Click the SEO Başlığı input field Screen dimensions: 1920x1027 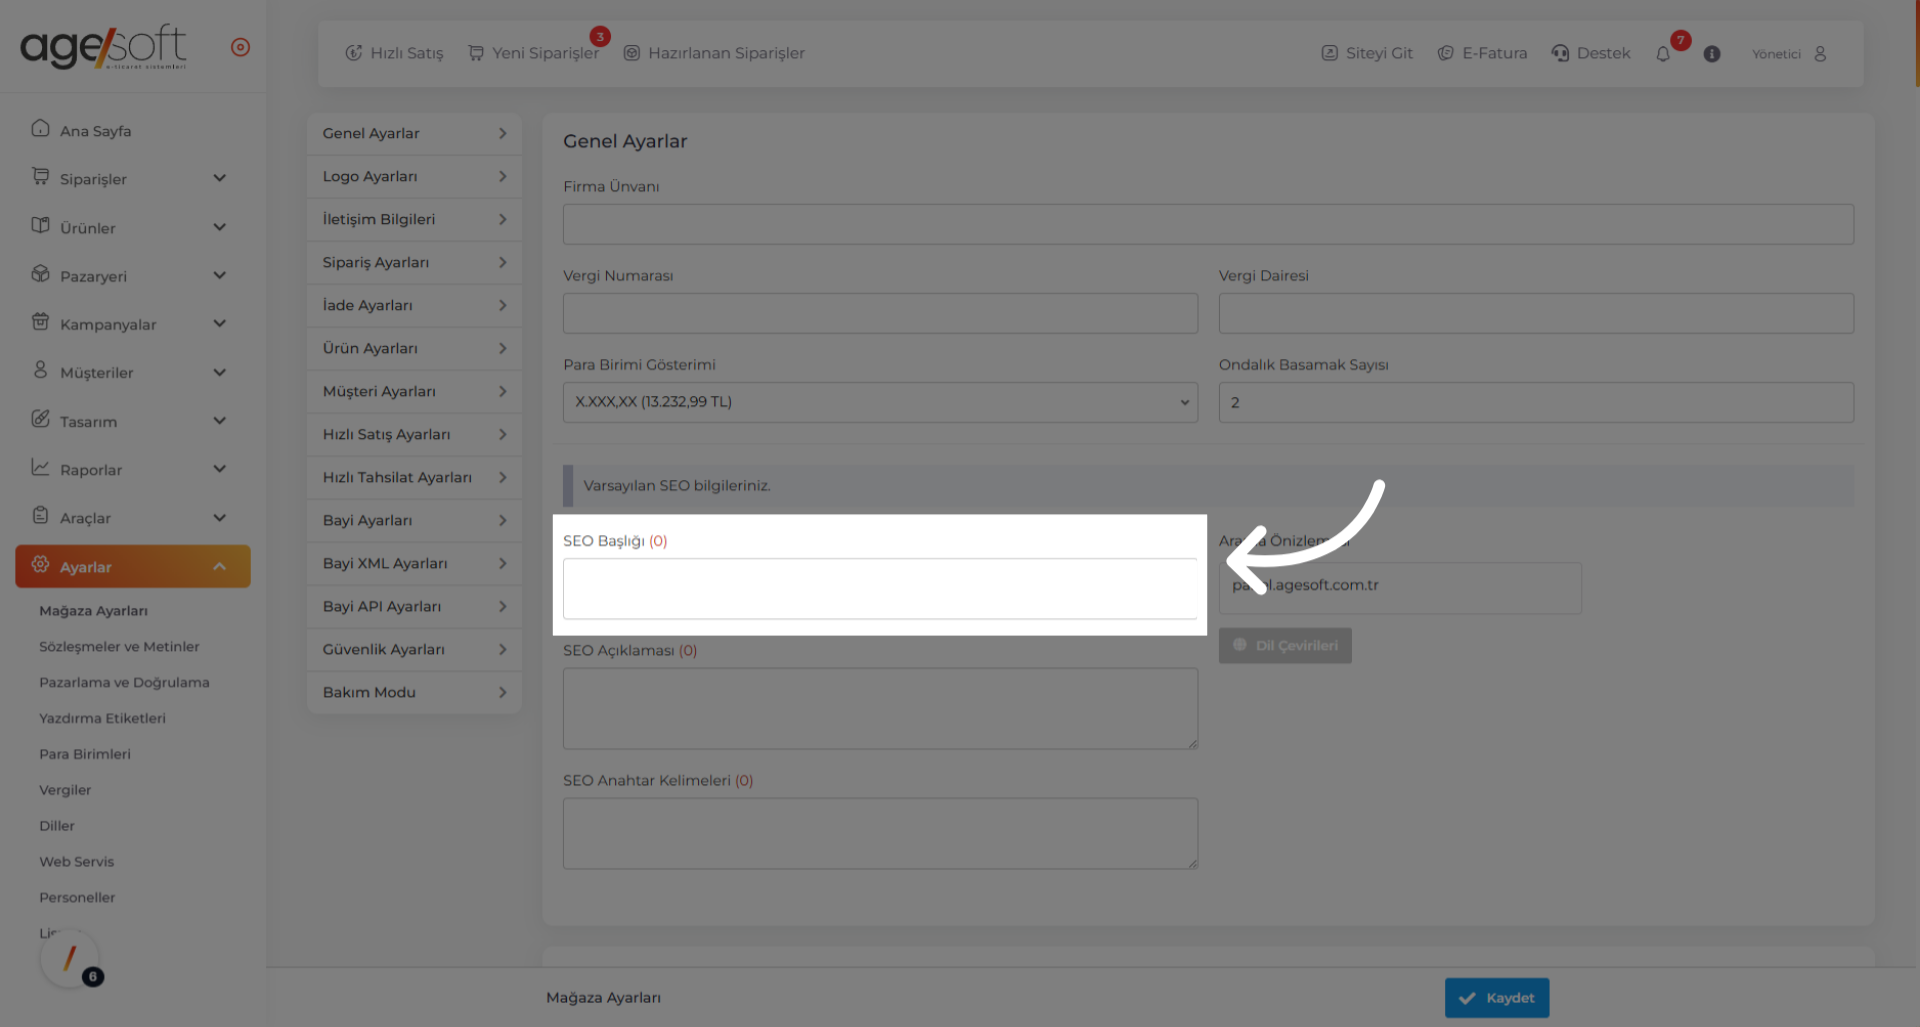tap(880, 589)
